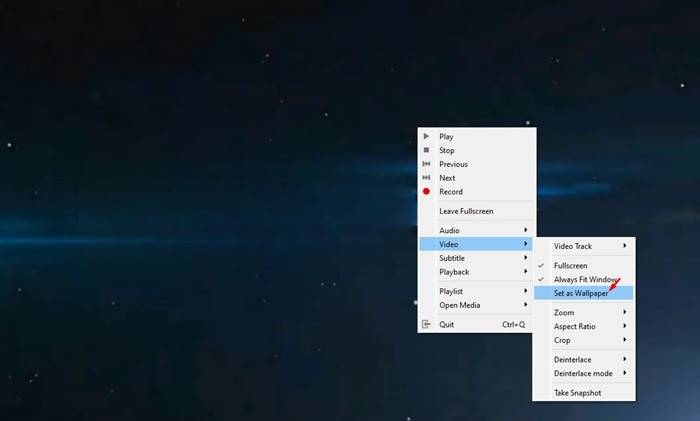Click the Ctrl+Q shortcut text

pyautogui.click(x=513, y=325)
